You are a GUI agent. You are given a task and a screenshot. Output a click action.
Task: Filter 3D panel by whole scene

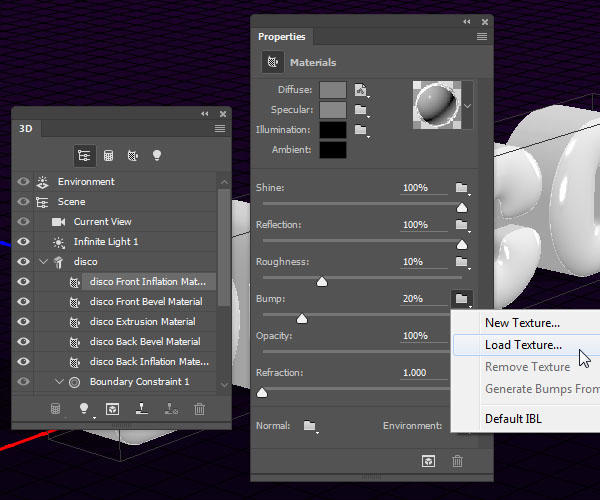[x=85, y=156]
